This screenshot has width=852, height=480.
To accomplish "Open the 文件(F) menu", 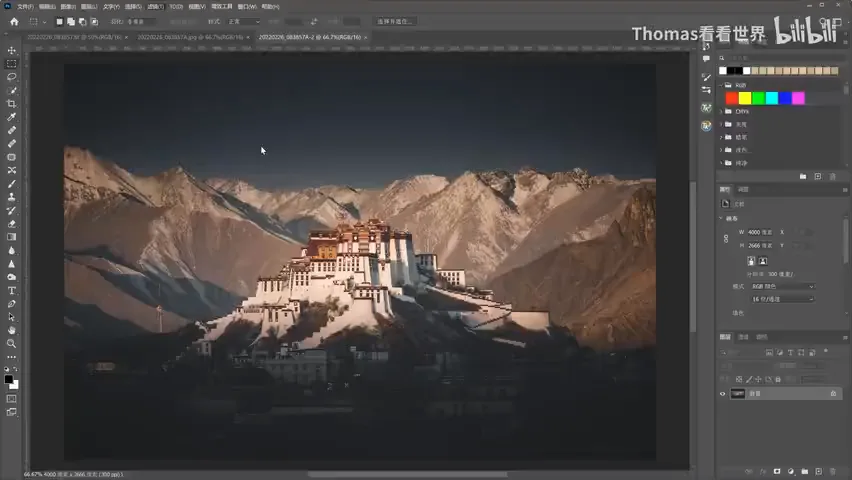I will (25, 7).
